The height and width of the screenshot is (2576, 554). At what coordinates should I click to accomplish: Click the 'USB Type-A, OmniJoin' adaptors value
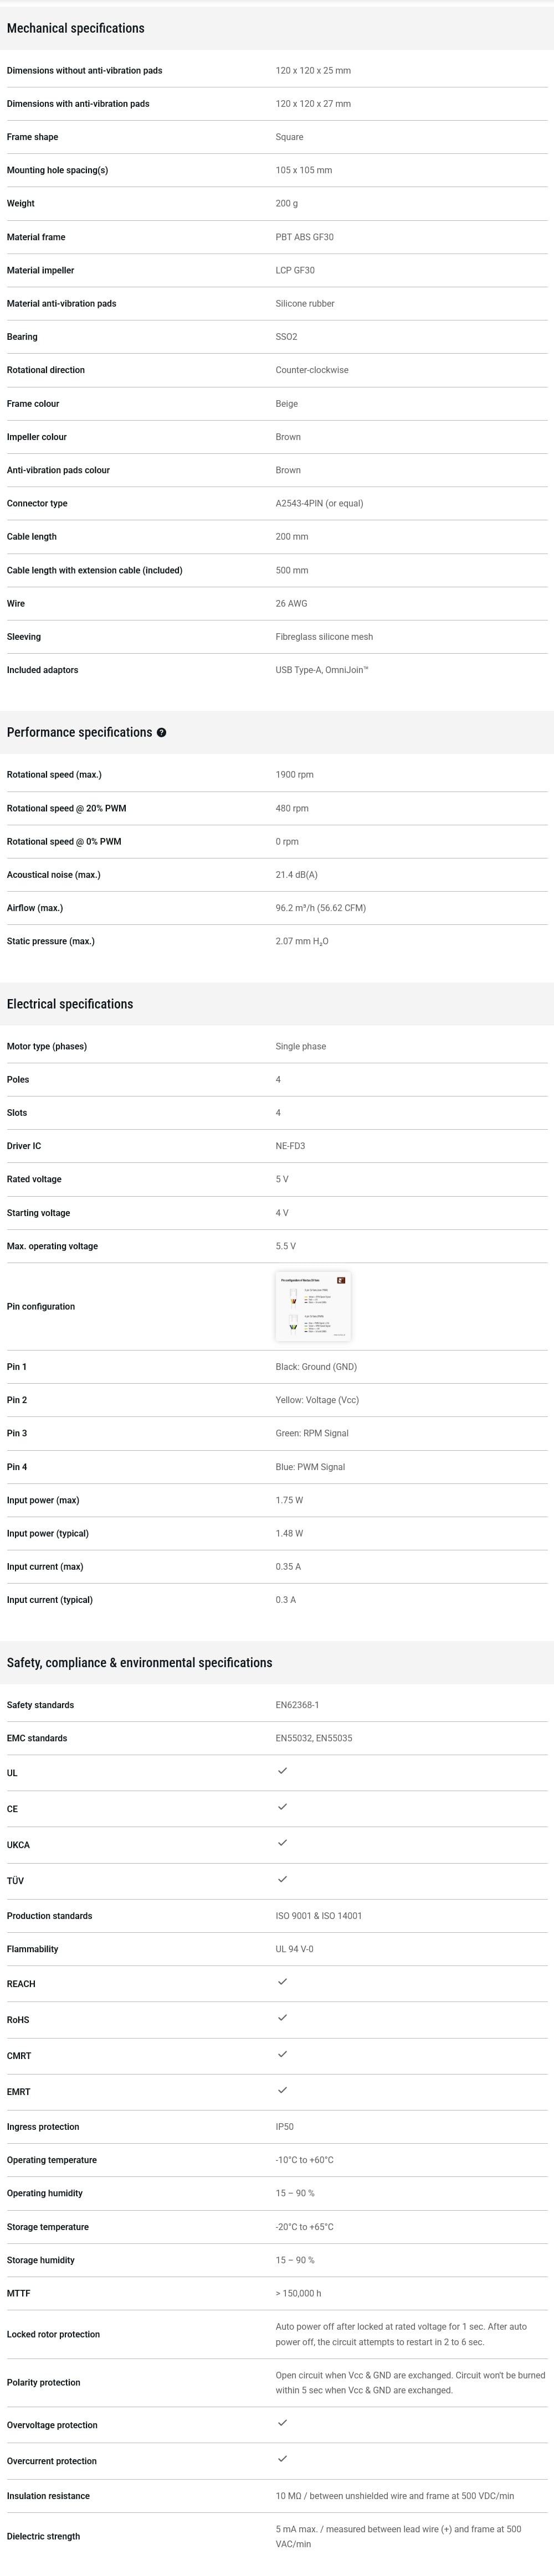[x=322, y=670]
